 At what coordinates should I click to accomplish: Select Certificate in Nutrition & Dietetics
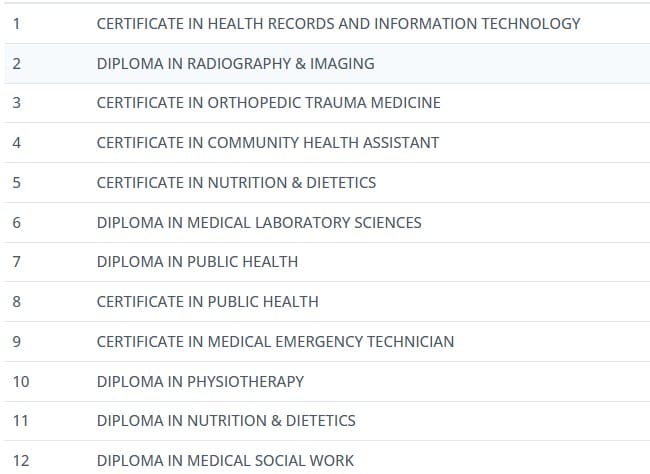click(236, 183)
